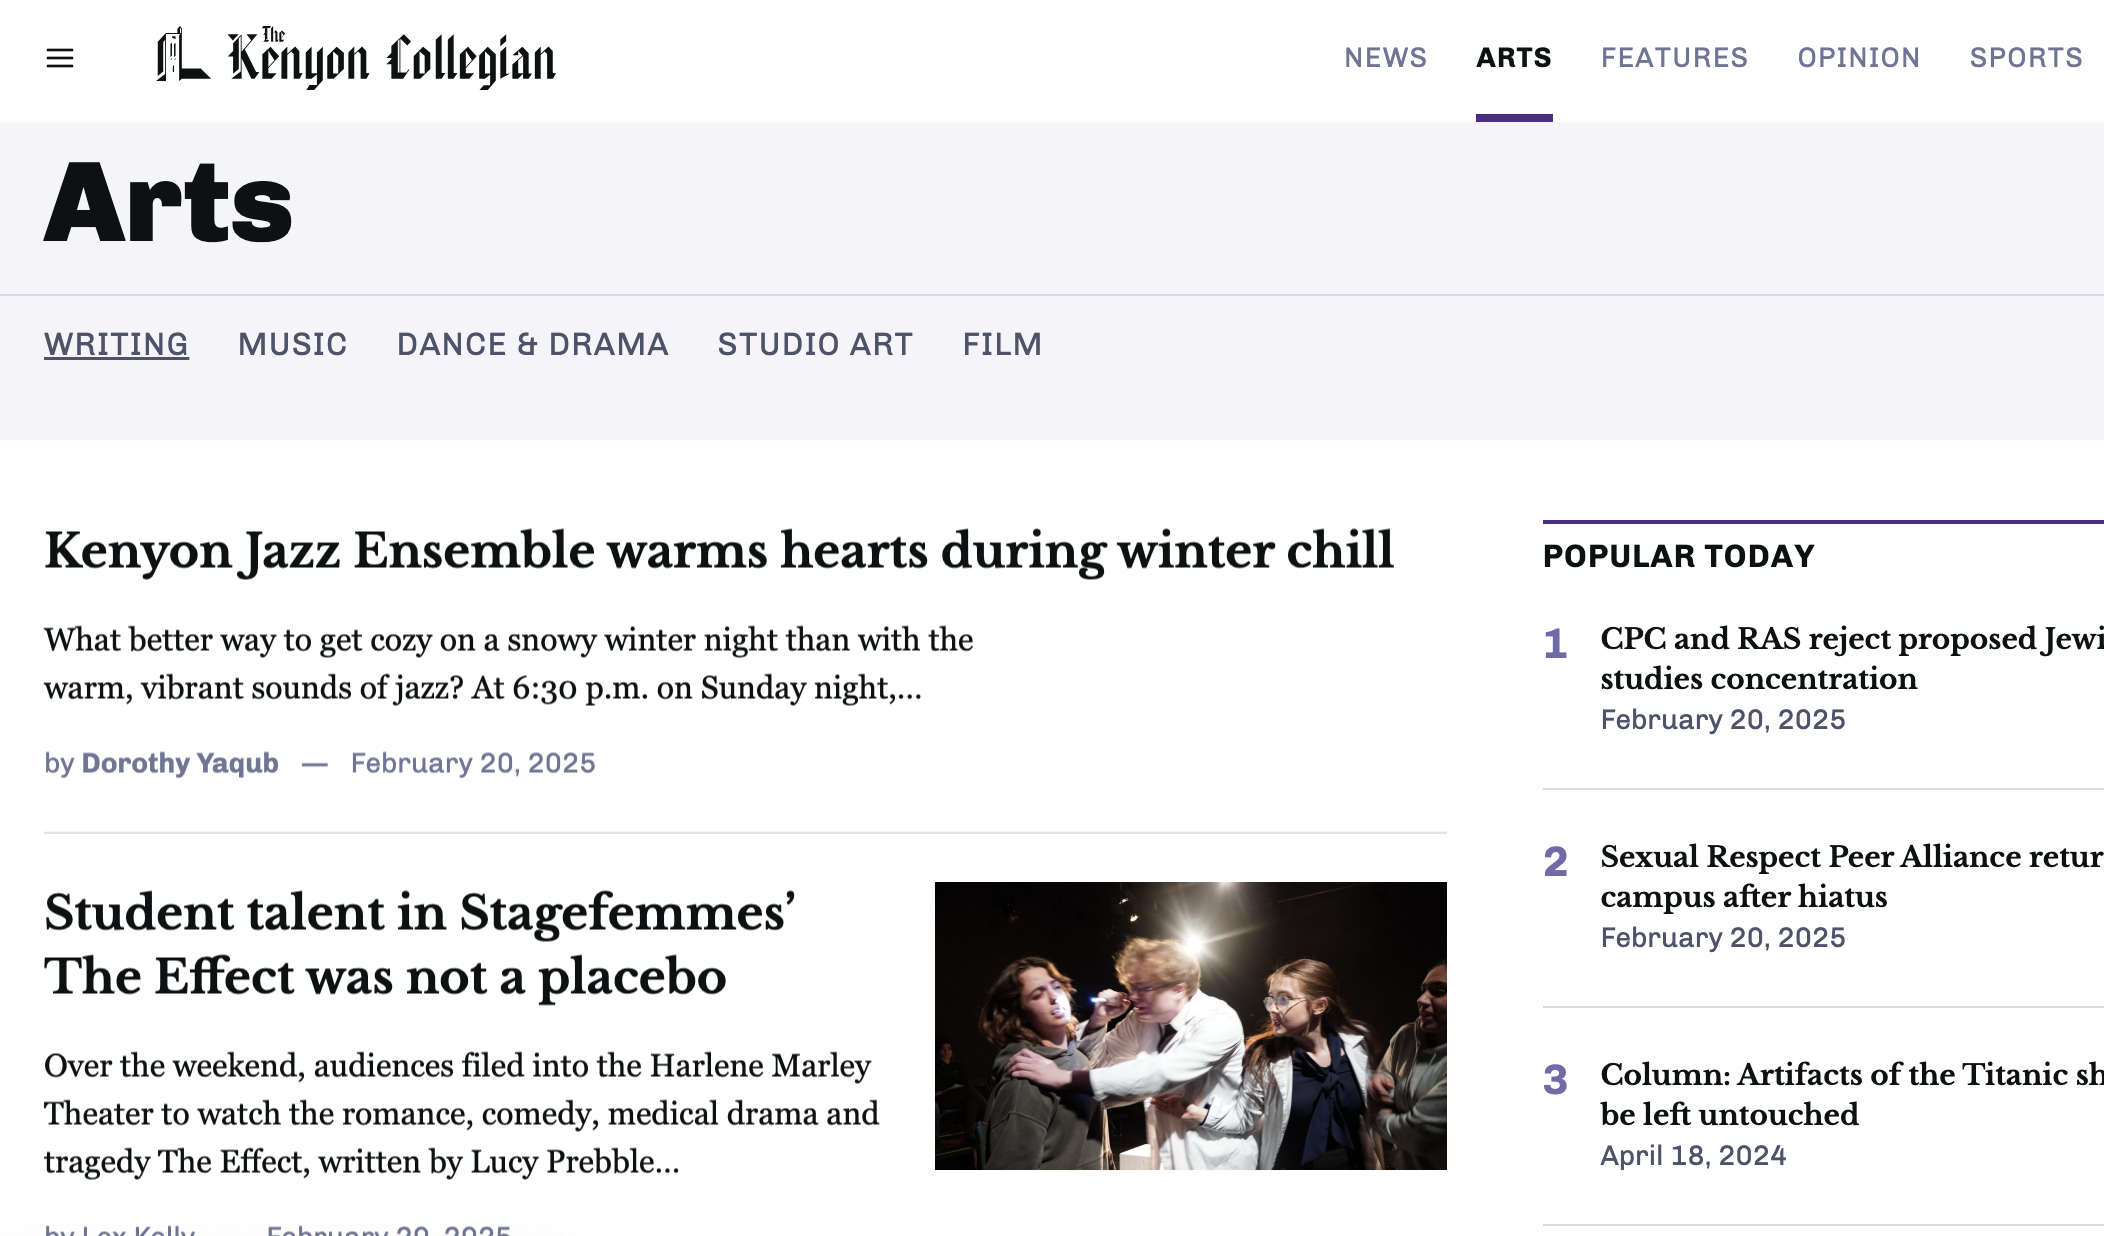Click the Popular Today heading

1679,556
